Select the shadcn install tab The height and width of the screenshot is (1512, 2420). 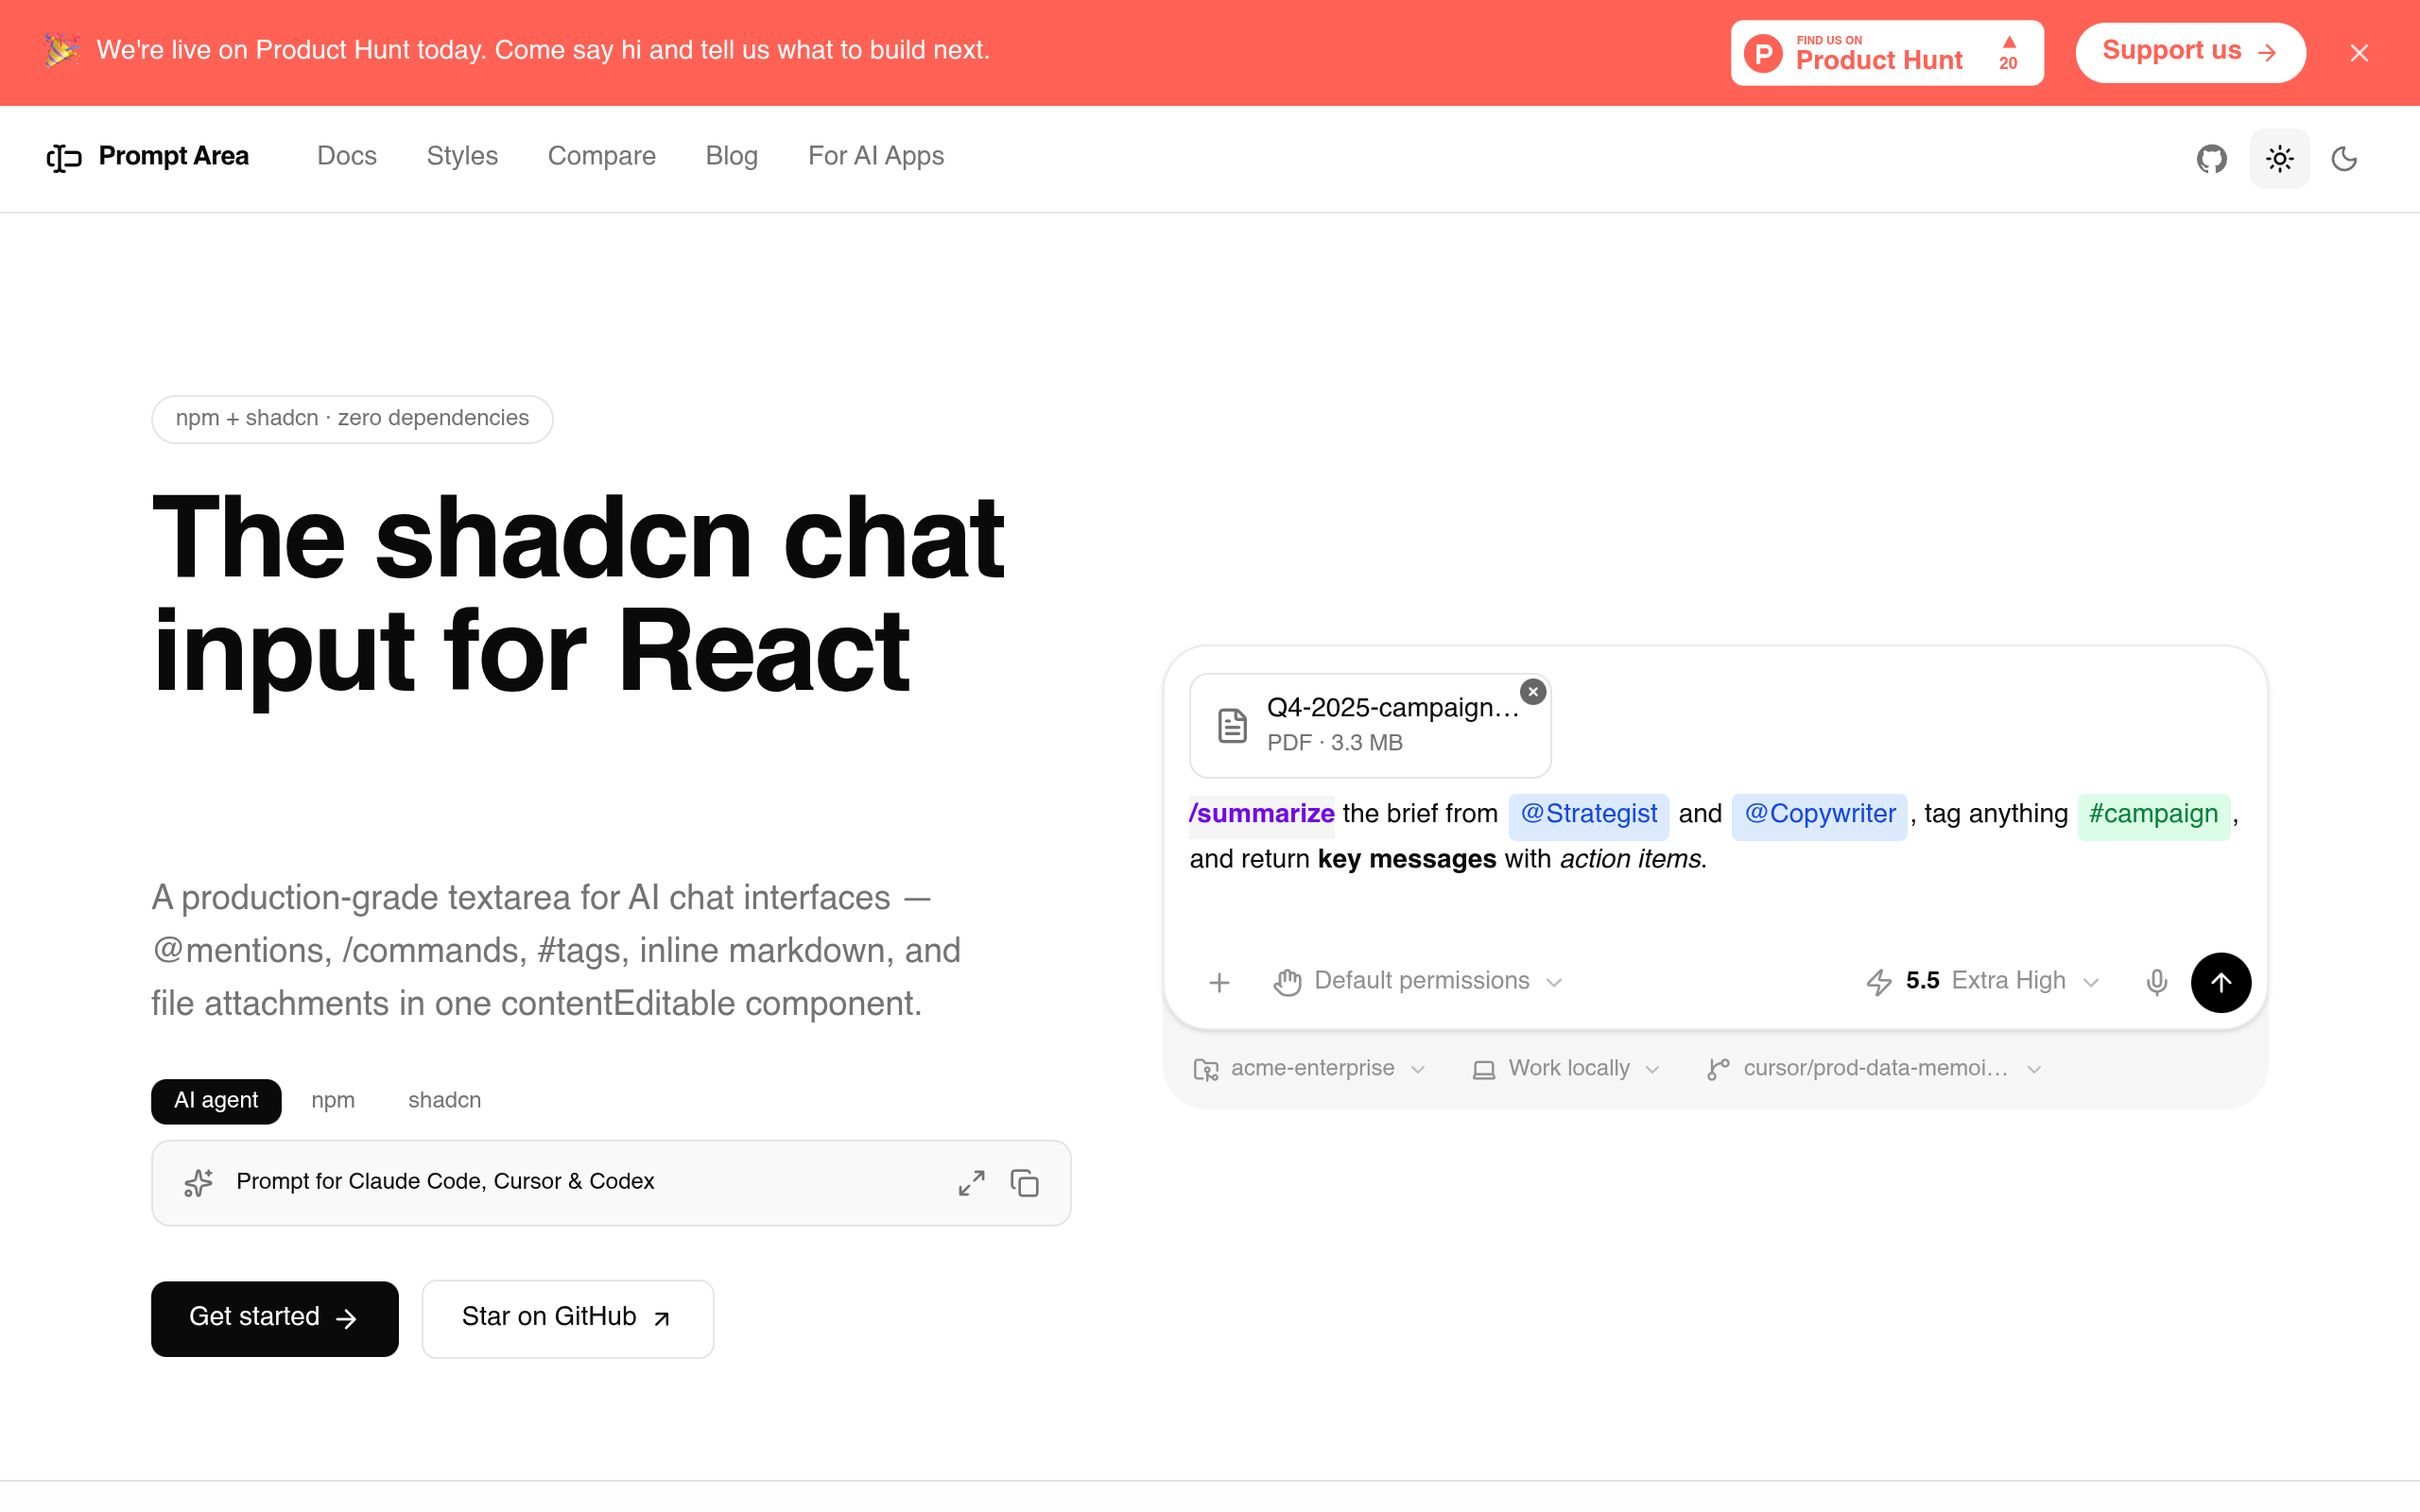click(444, 1100)
